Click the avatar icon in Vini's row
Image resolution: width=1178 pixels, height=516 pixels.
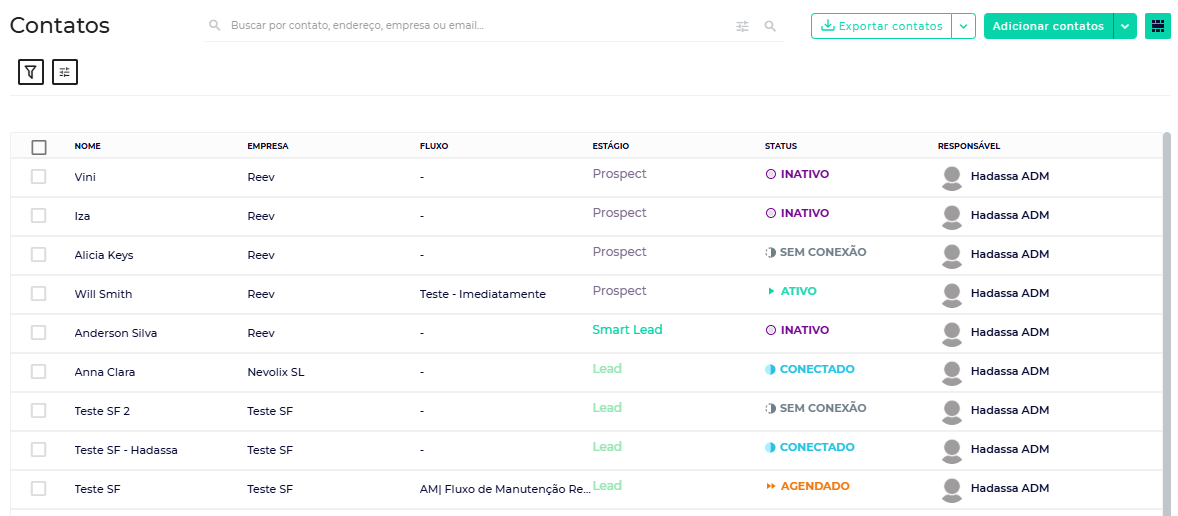point(952,177)
